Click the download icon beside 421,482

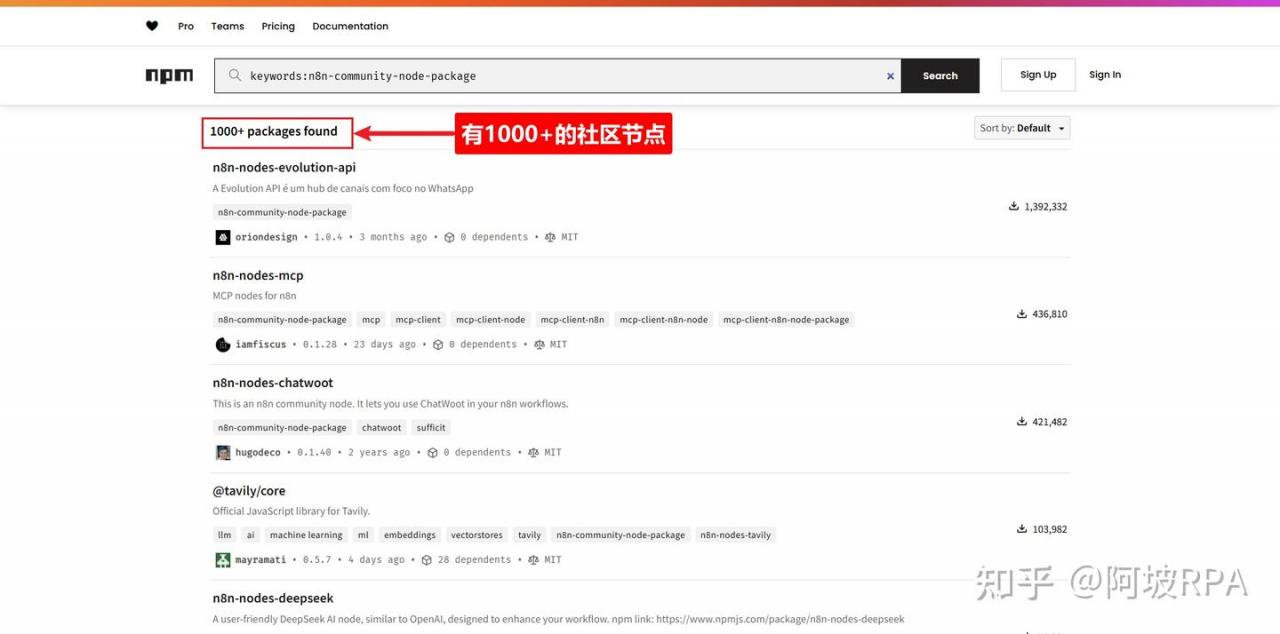(1022, 421)
